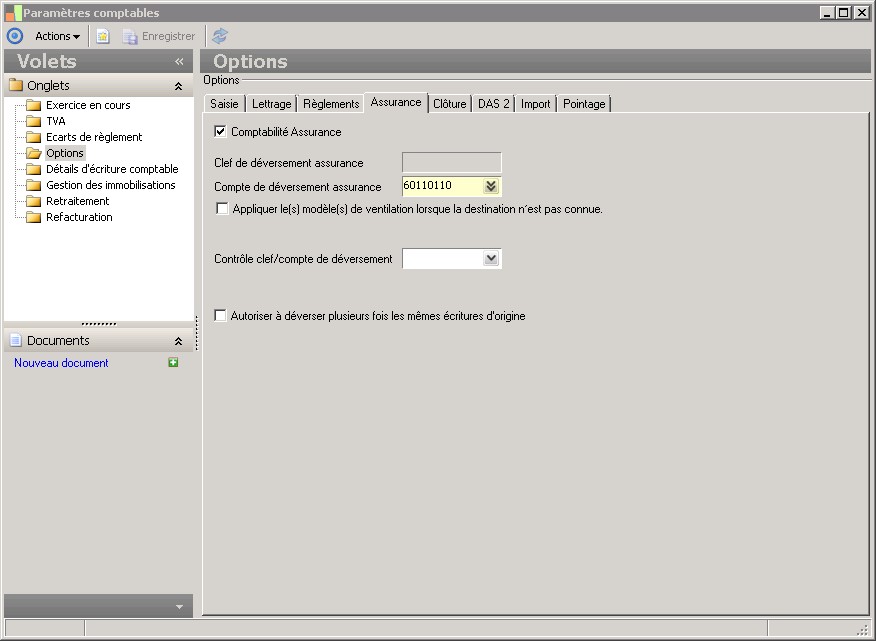Switch to the Clôture tab

tap(450, 104)
